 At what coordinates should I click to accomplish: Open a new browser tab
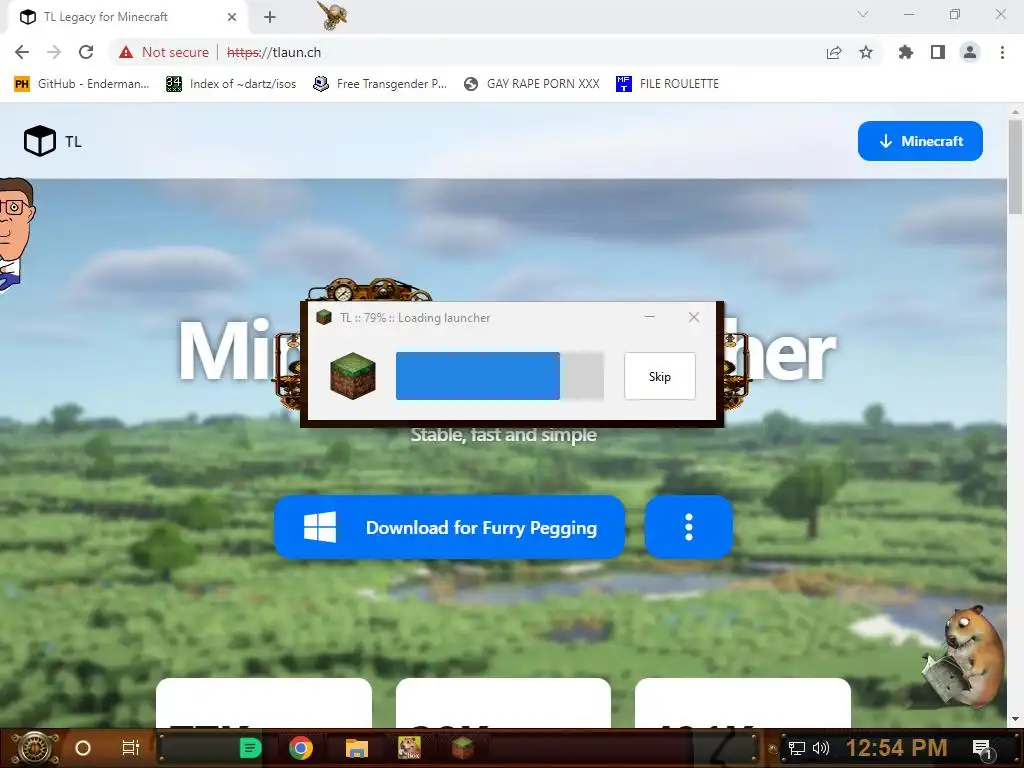point(270,17)
